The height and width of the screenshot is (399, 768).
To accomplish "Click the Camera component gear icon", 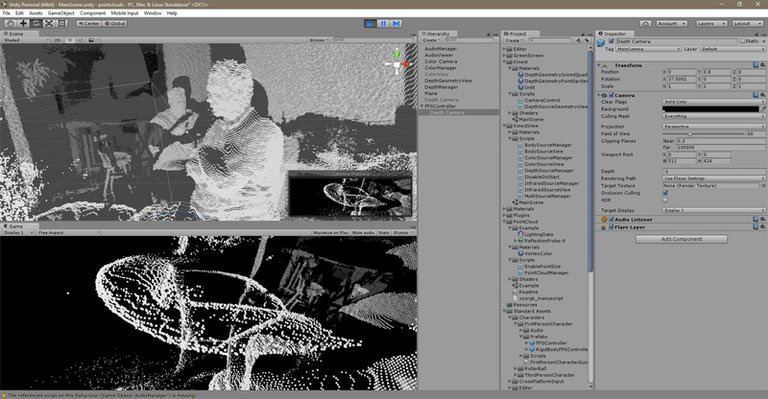I will 763,95.
